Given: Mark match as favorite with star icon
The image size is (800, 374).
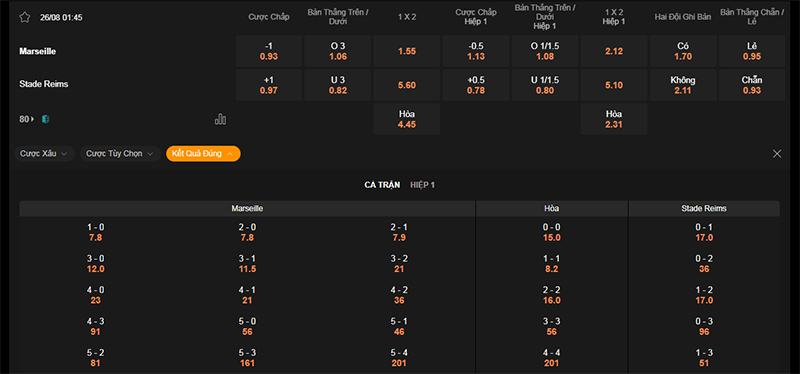Looking at the screenshot, I should tap(24, 17).
